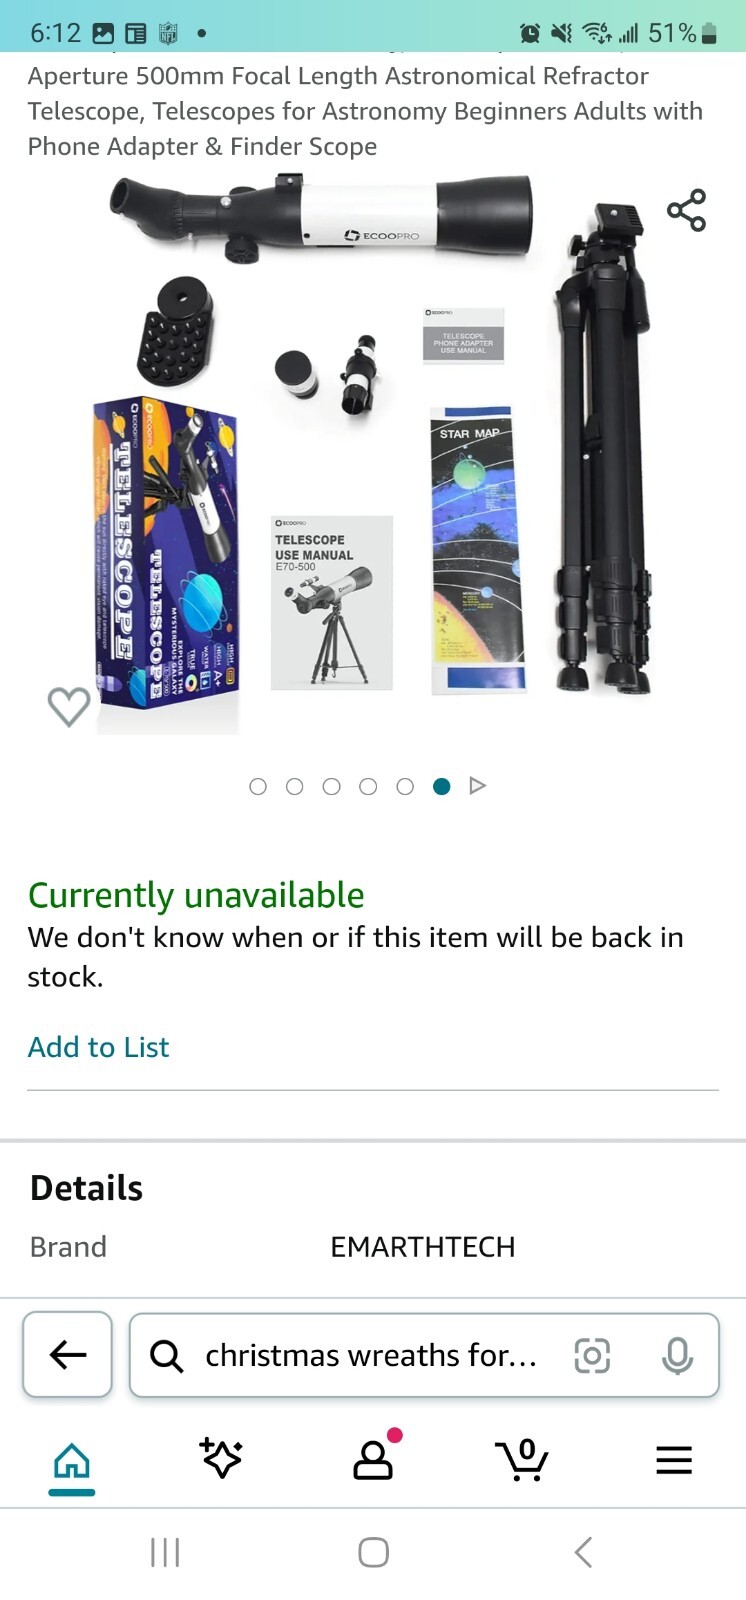This screenshot has height=1600, width=746.
Task: Select the third image carousel dot
Action: (331, 786)
